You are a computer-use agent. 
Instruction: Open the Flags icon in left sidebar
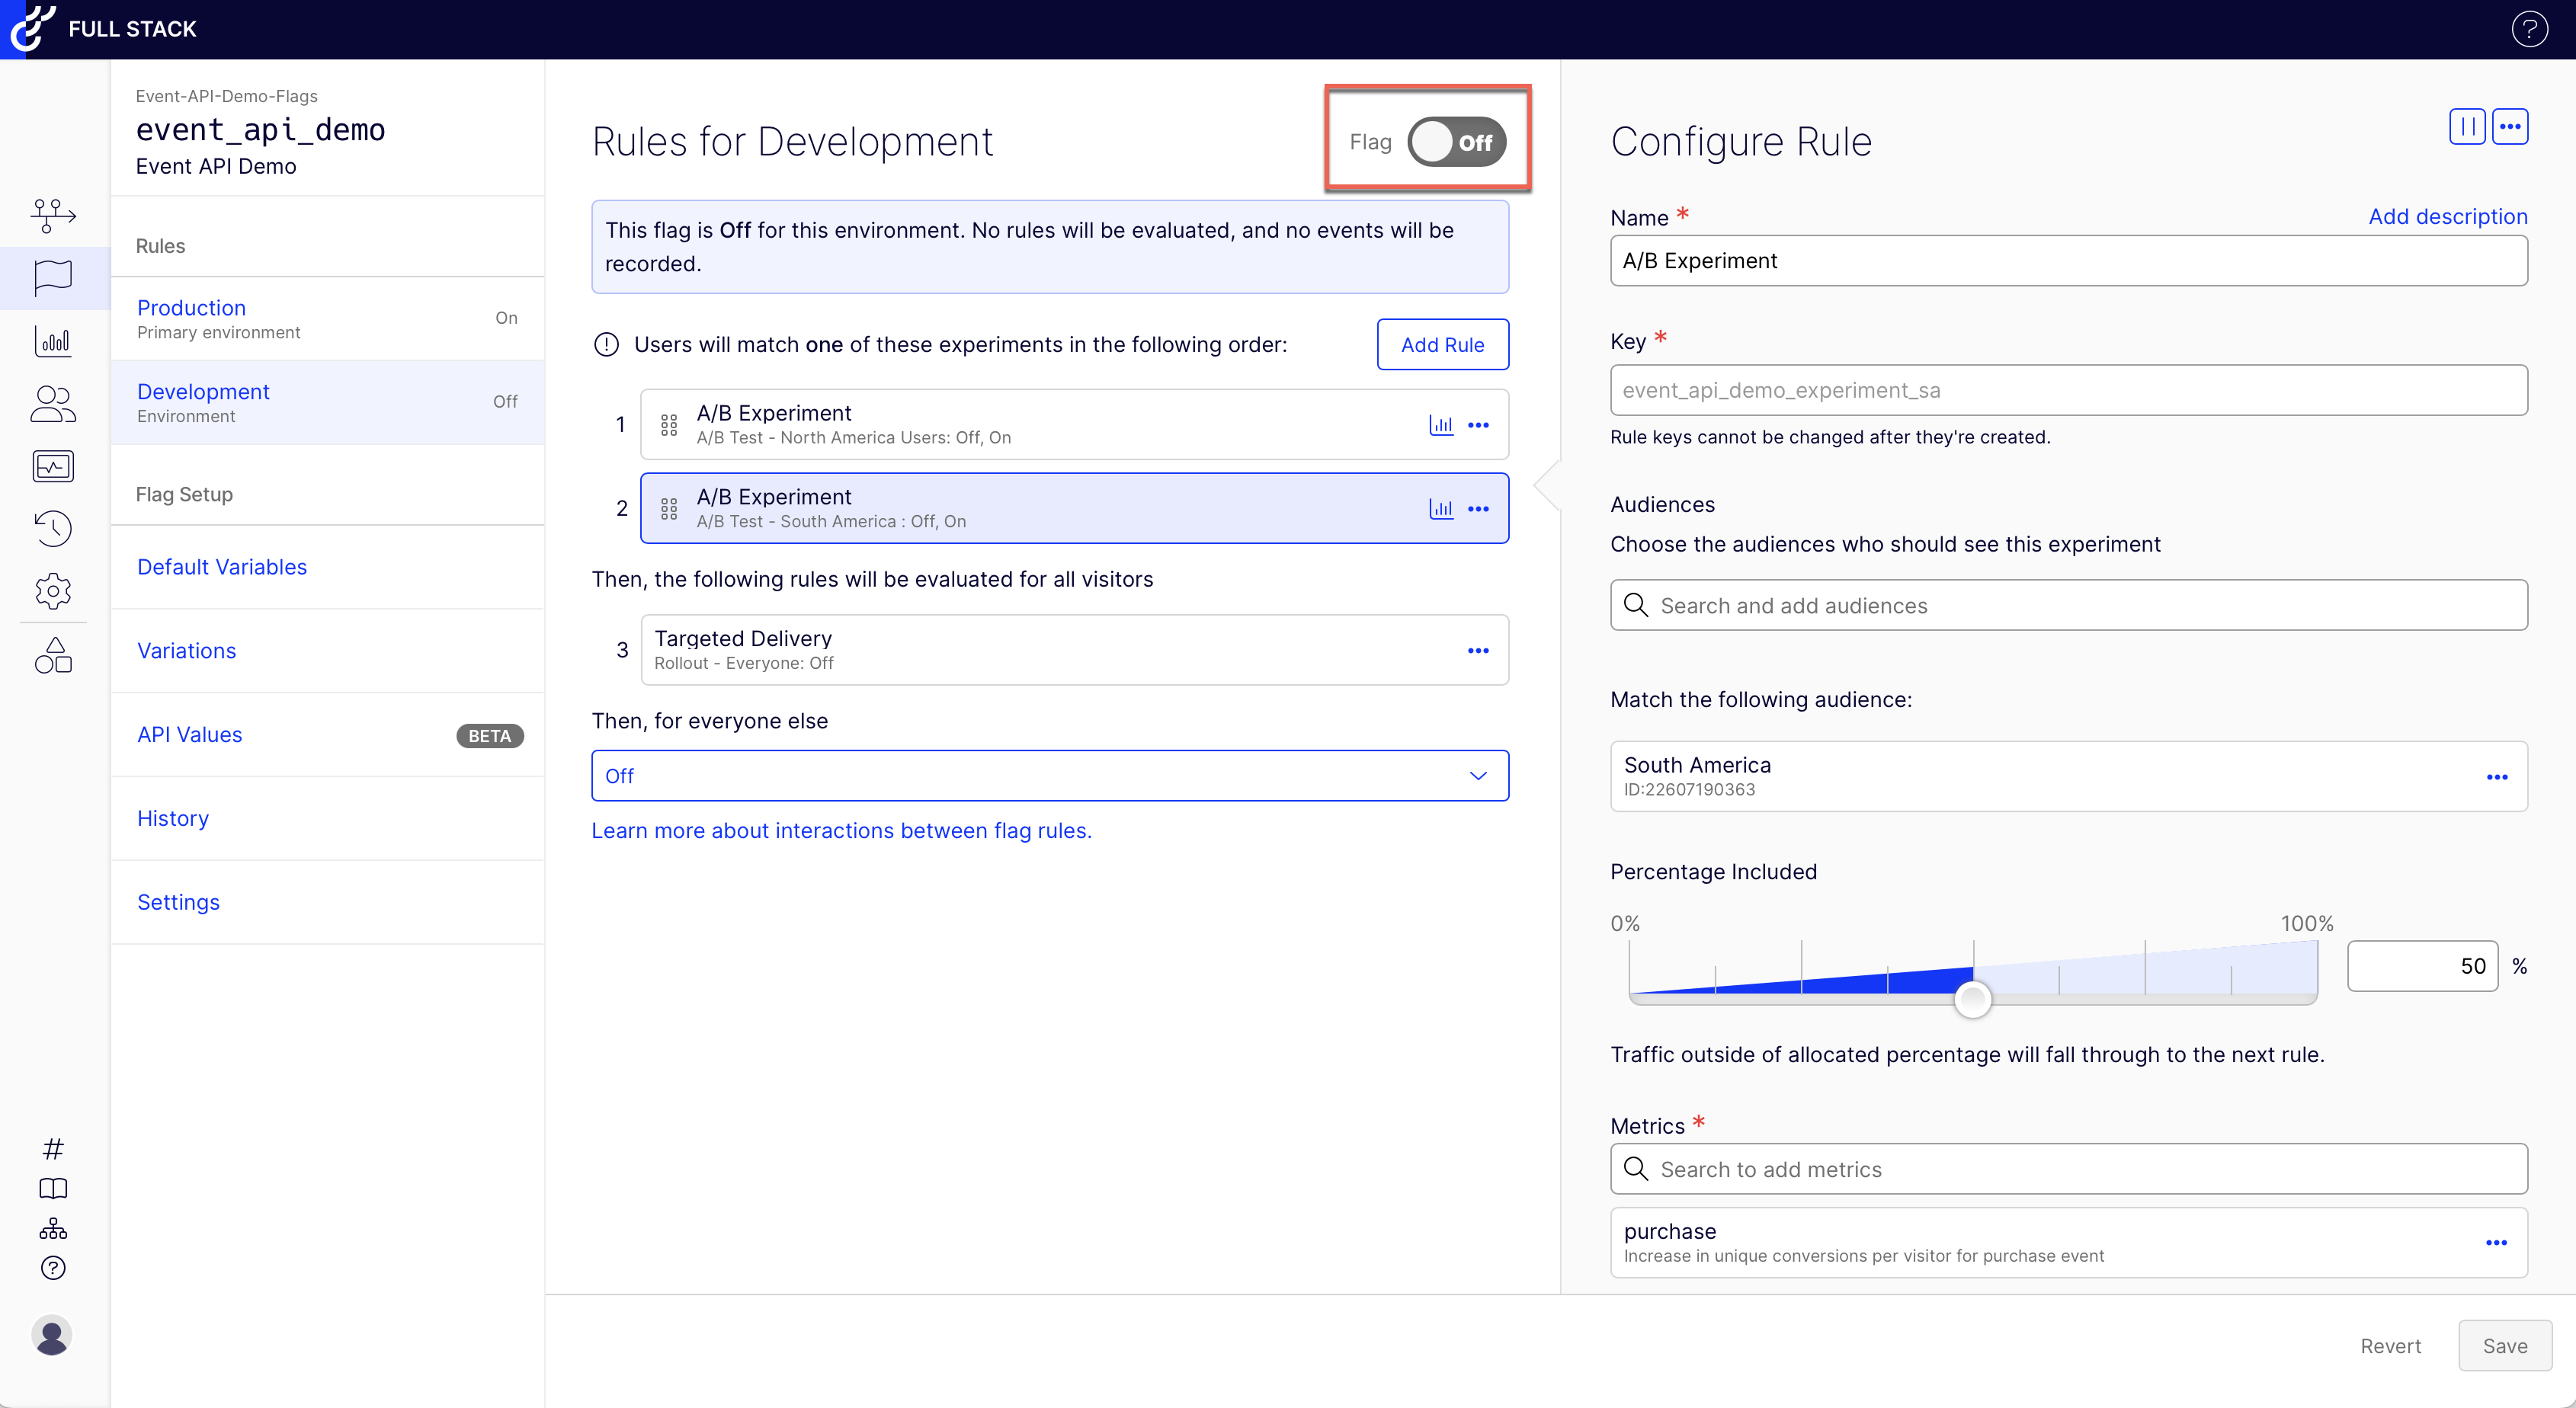[x=53, y=277]
